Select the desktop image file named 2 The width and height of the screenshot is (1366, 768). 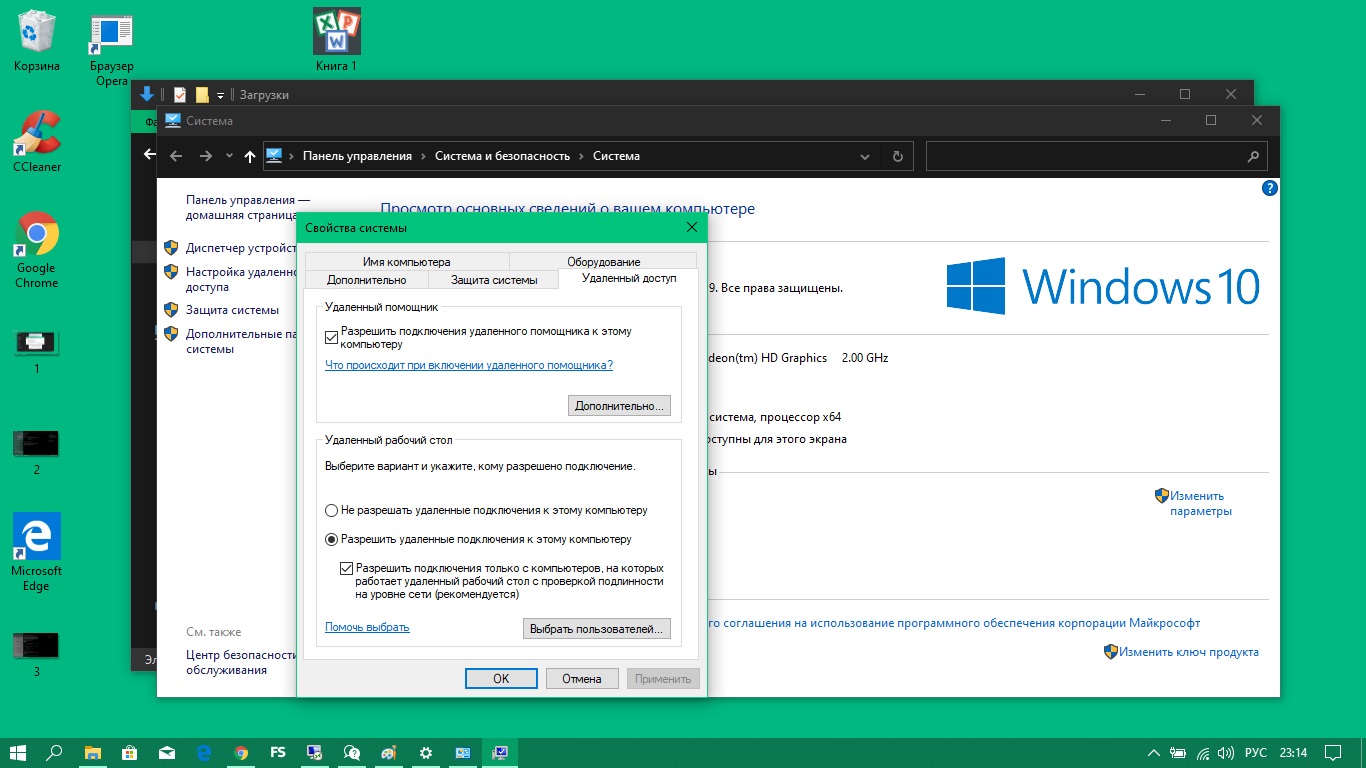click(37, 452)
